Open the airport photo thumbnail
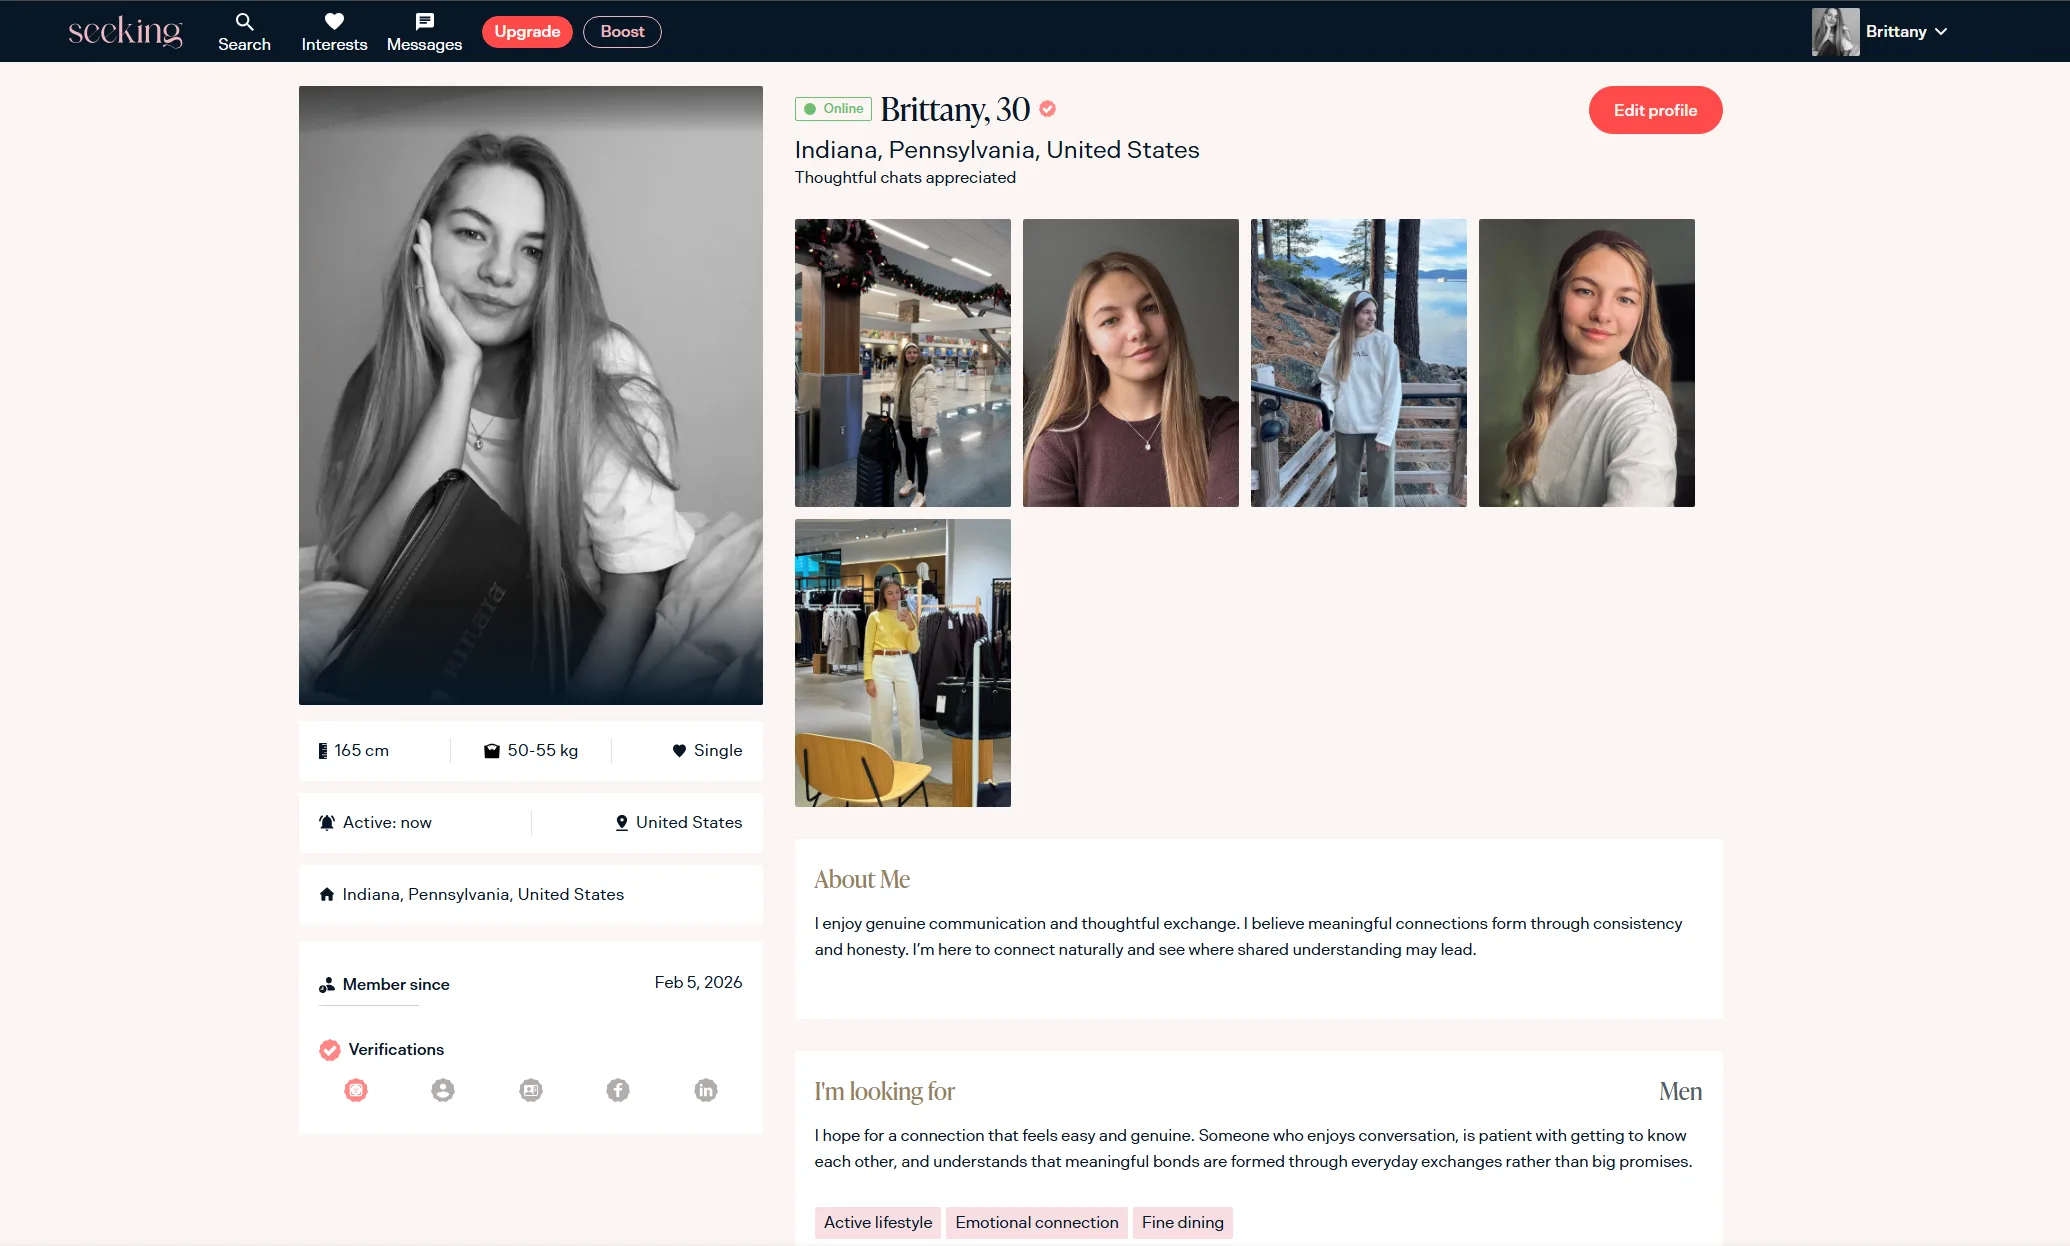This screenshot has width=2070, height=1246. (x=902, y=363)
